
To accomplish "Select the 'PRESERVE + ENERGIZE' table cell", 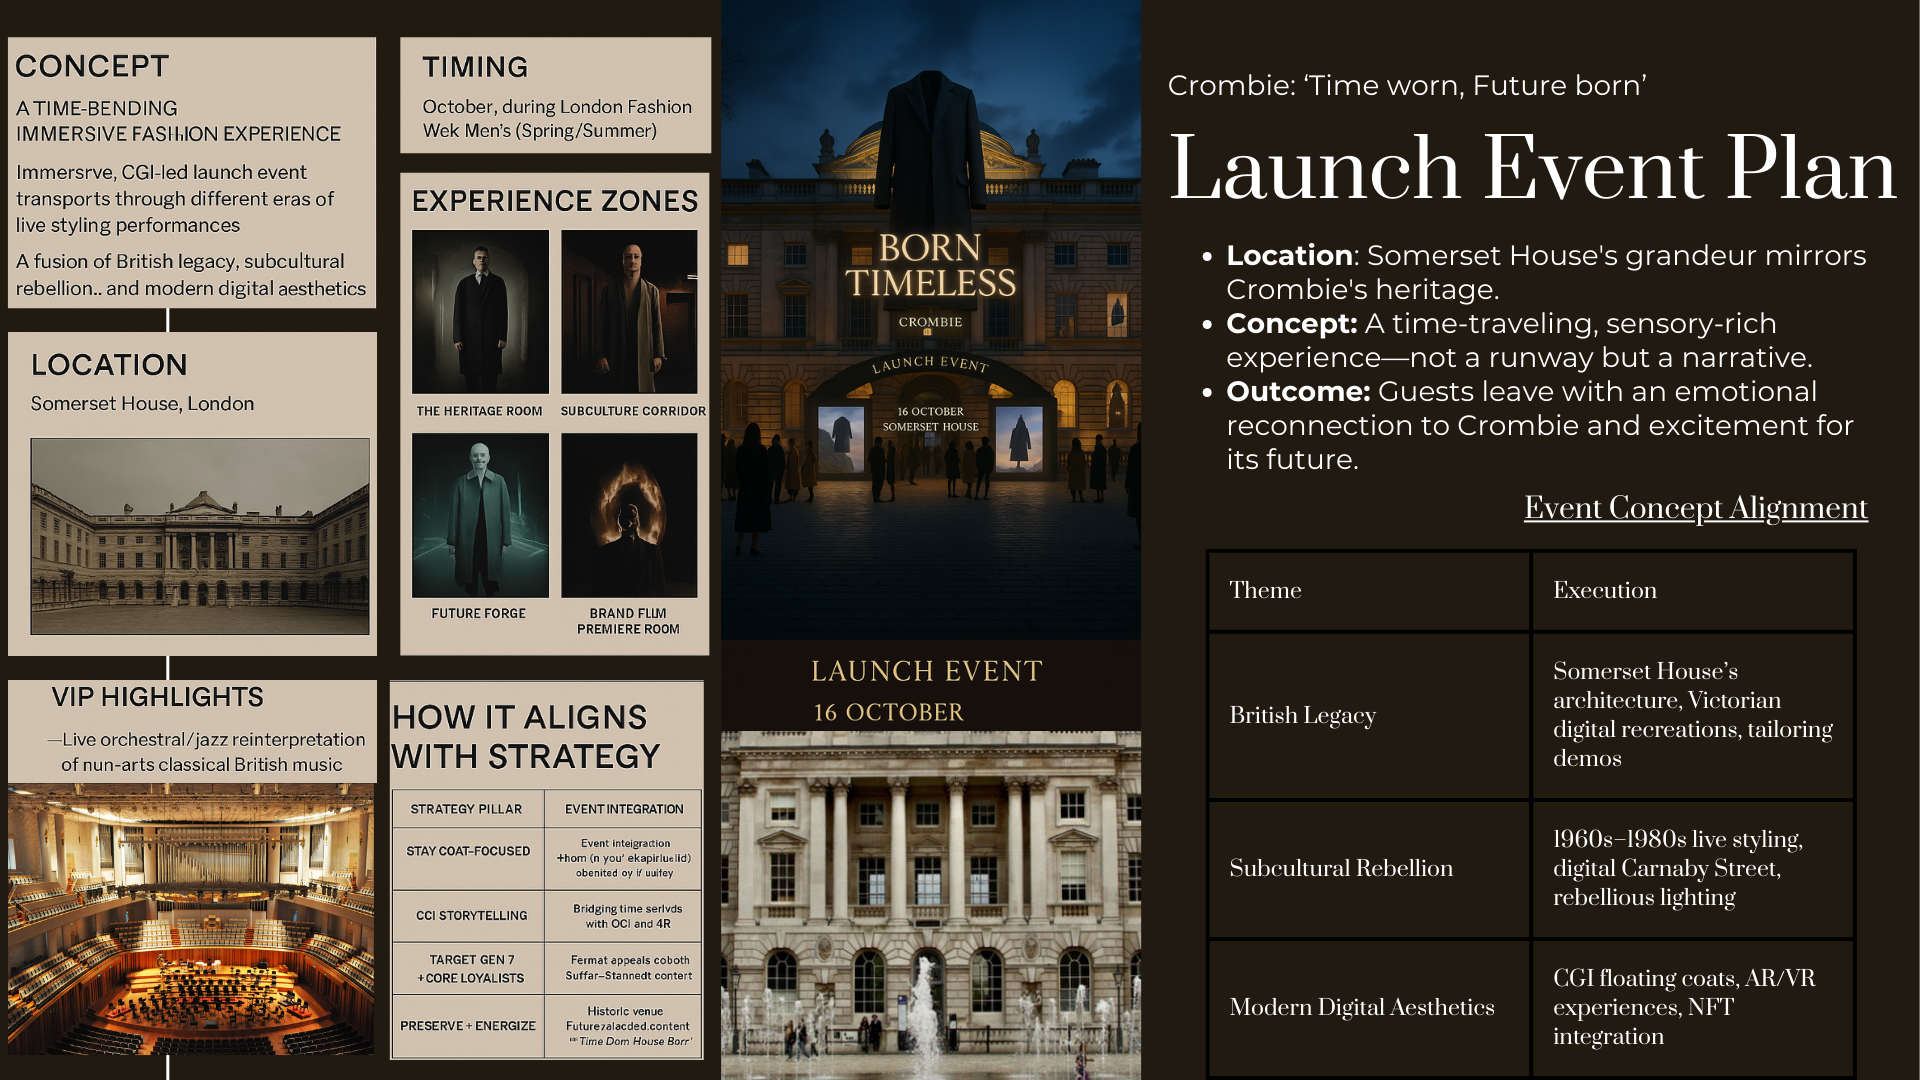I will pyautogui.click(x=468, y=1026).
